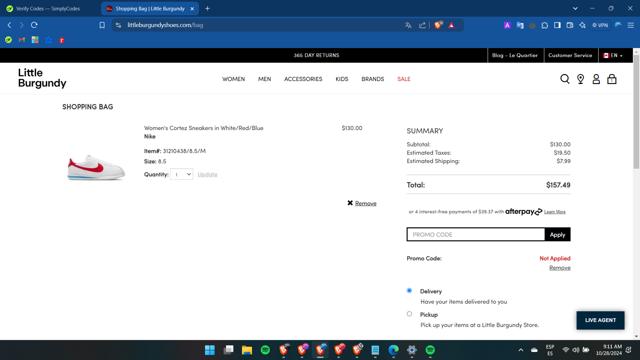This screenshot has width=640, height=360.
Task: Click the translate icon in address bar
Action: tap(408, 25)
